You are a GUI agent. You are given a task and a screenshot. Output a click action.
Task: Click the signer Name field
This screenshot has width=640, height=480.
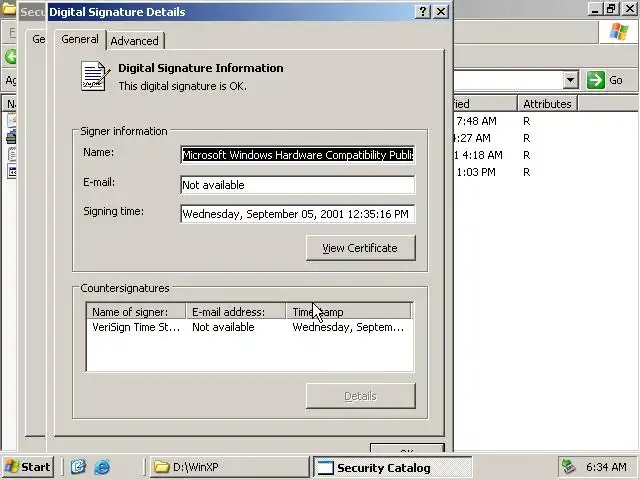coord(298,155)
